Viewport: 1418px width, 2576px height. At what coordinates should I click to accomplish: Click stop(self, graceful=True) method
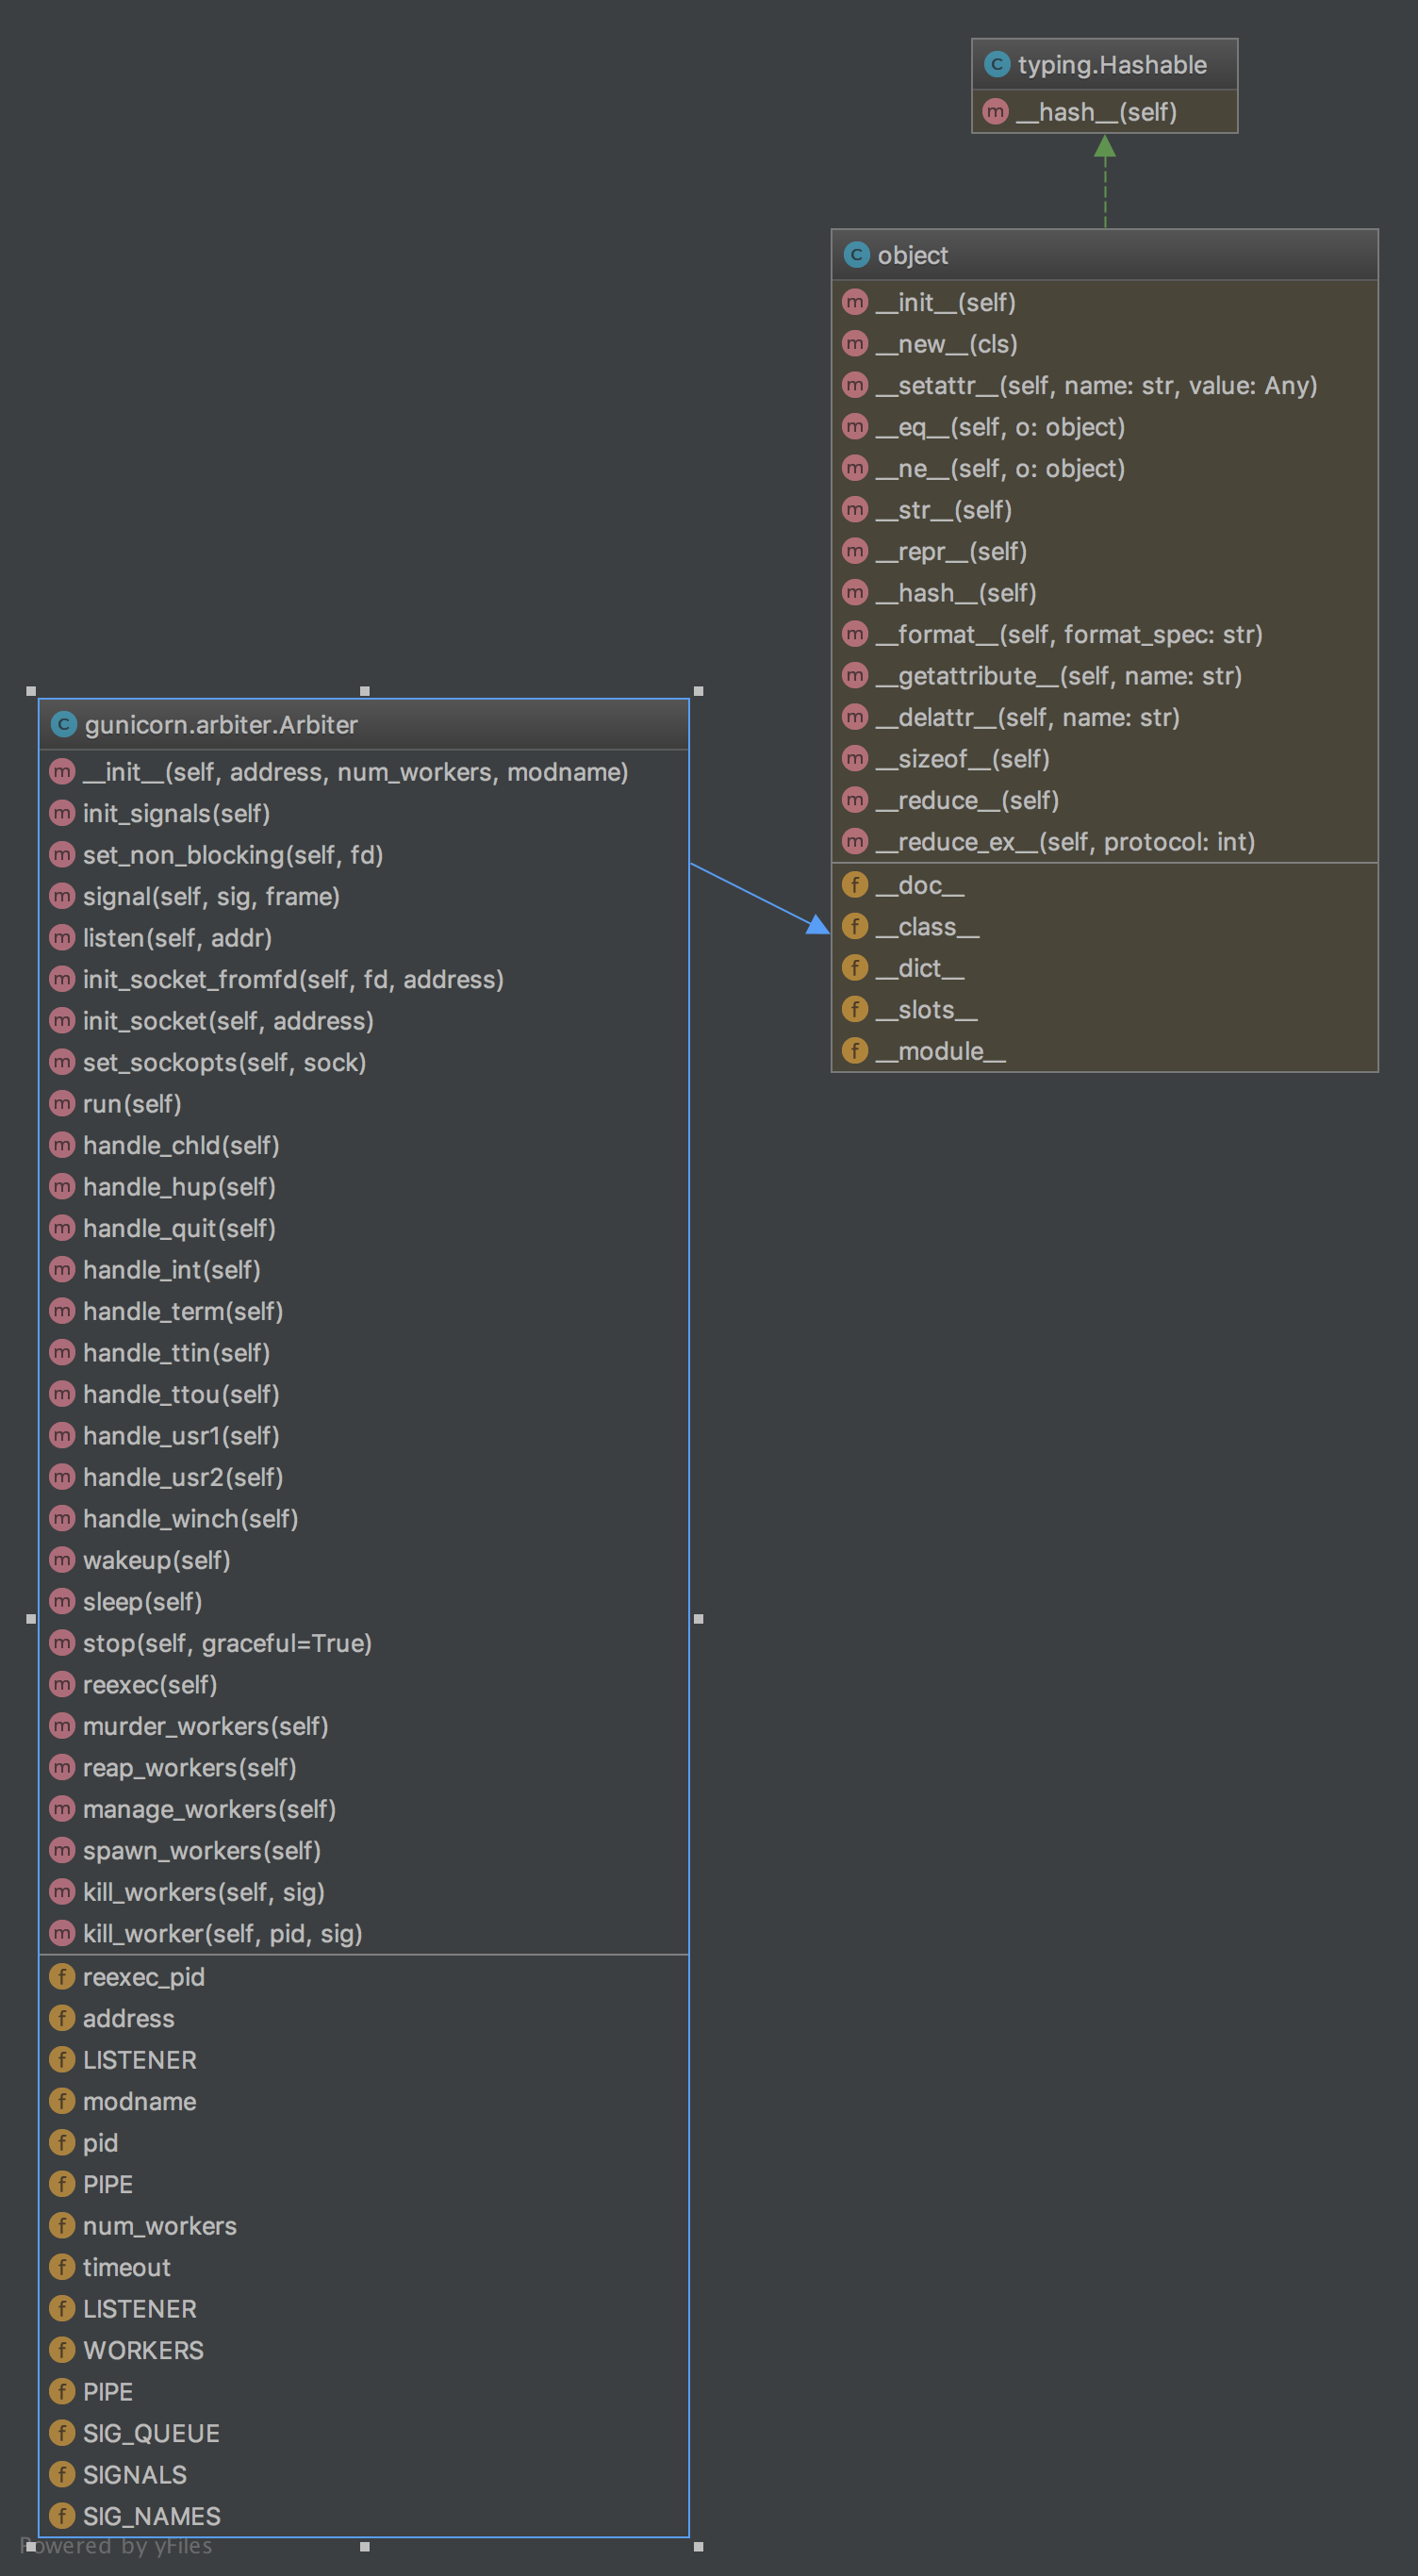coord(364,1643)
